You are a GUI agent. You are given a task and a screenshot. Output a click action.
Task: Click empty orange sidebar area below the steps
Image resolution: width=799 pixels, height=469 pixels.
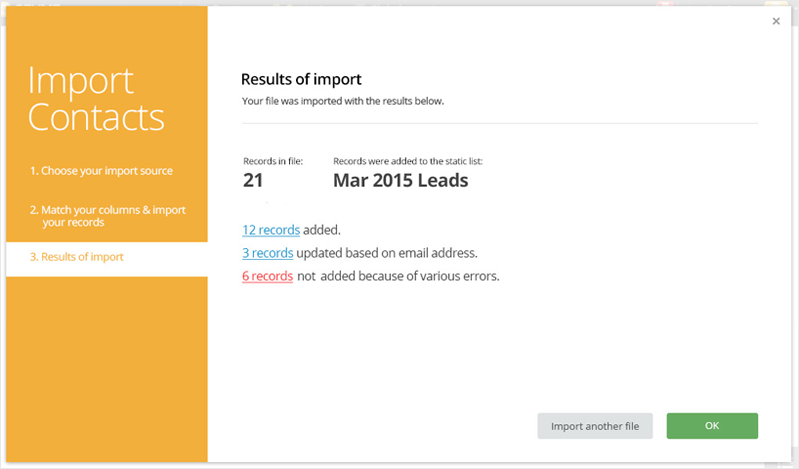[x=107, y=370]
